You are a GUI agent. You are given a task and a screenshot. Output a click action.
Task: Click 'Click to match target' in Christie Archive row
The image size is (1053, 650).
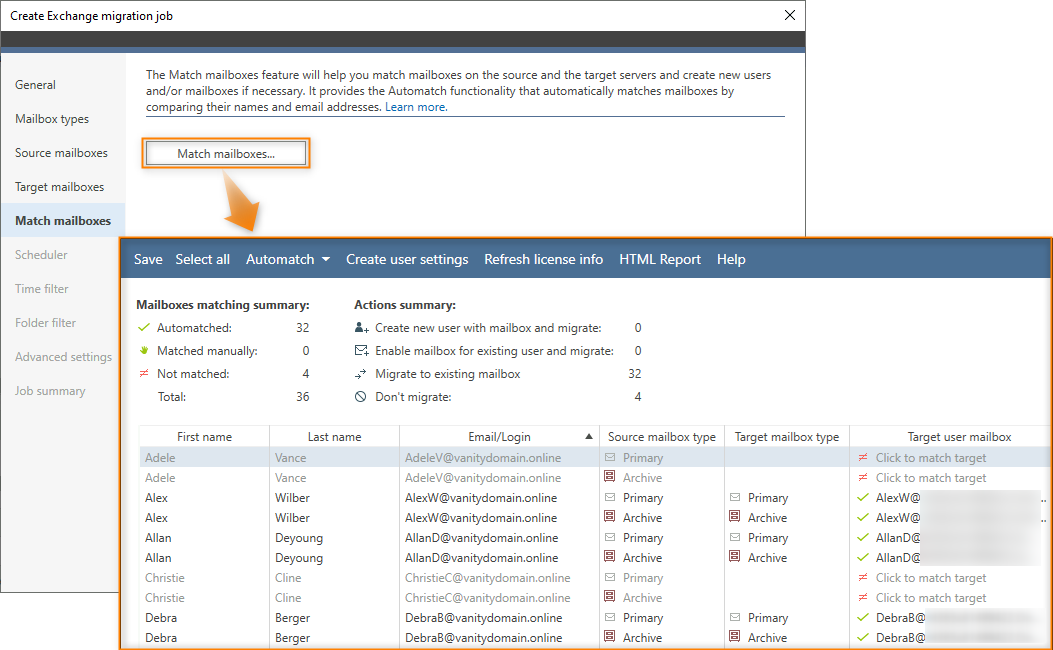931,598
